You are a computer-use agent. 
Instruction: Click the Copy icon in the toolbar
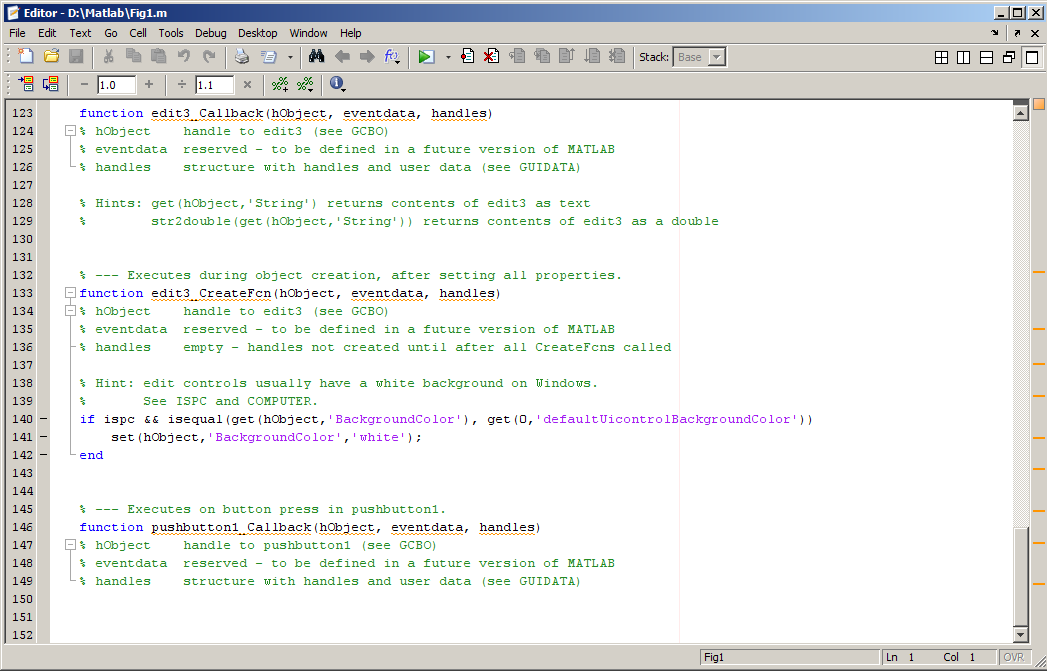(134, 57)
